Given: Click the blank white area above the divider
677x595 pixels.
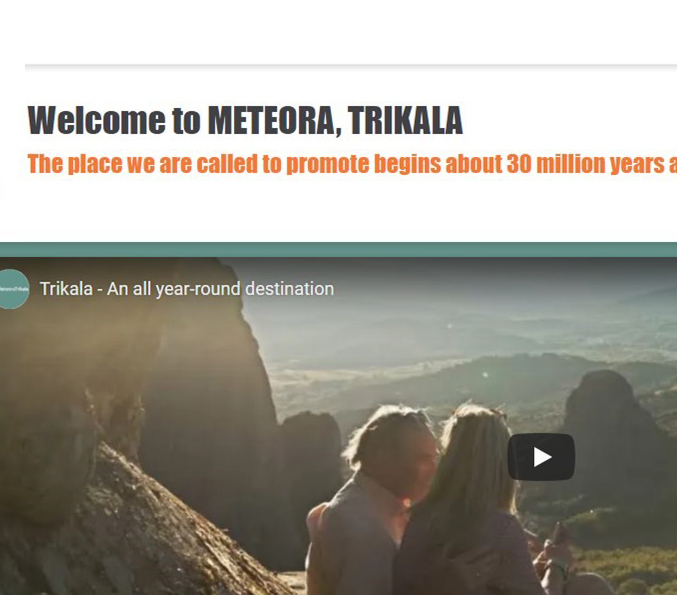Looking at the screenshot, I should [338, 31].
